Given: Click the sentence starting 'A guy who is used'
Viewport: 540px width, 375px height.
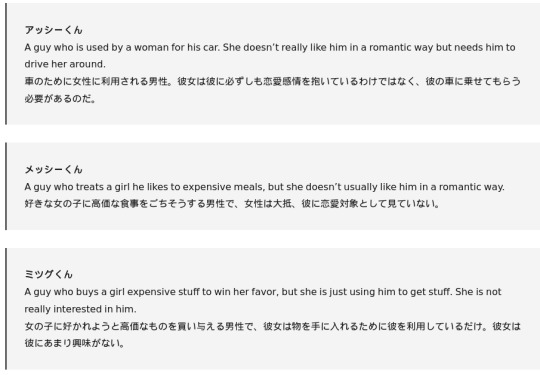Looking at the screenshot, I should coord(270,48).
